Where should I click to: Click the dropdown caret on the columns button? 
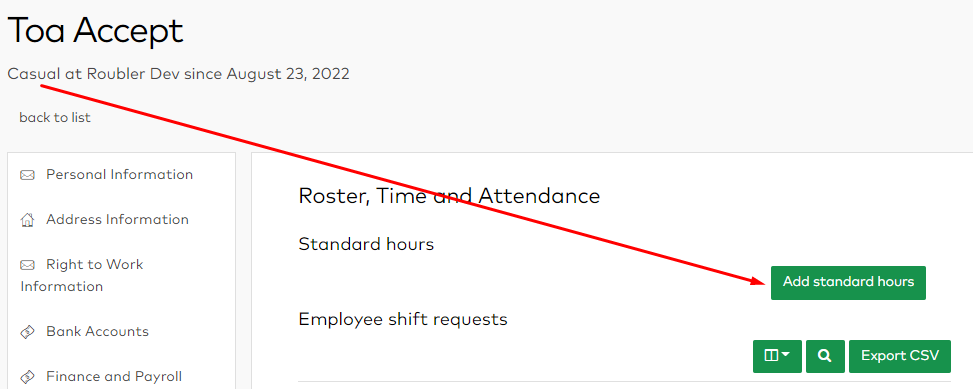click(786, 355)
